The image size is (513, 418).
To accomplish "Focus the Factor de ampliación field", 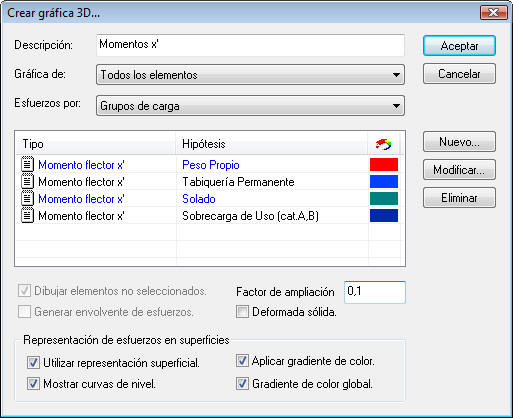I will (x=375, y=292).
